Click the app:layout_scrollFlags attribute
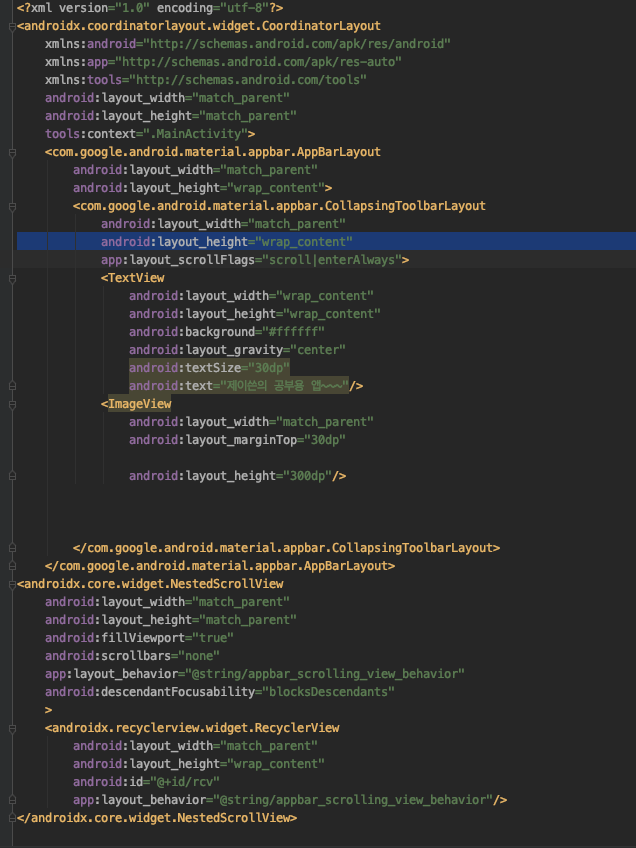Screen dimensions: 636x848 click(x=255, y=260)
